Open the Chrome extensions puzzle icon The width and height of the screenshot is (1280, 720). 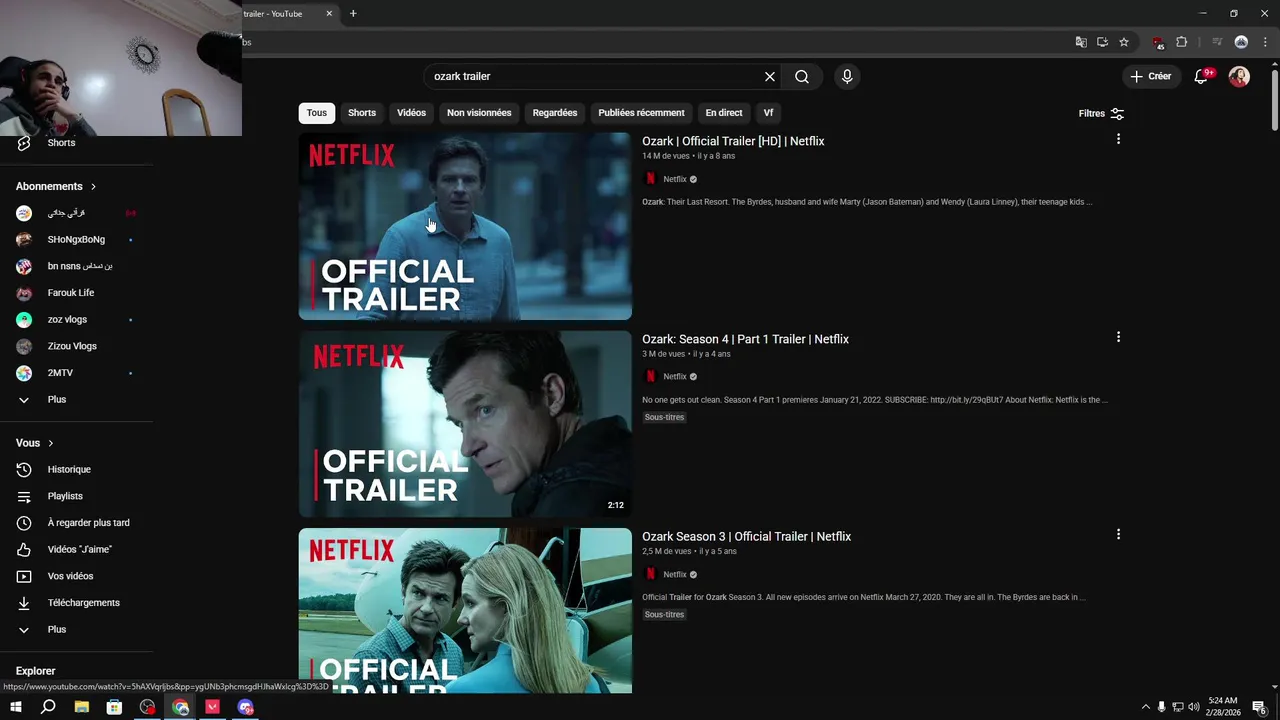click(x=1181, y=42)
